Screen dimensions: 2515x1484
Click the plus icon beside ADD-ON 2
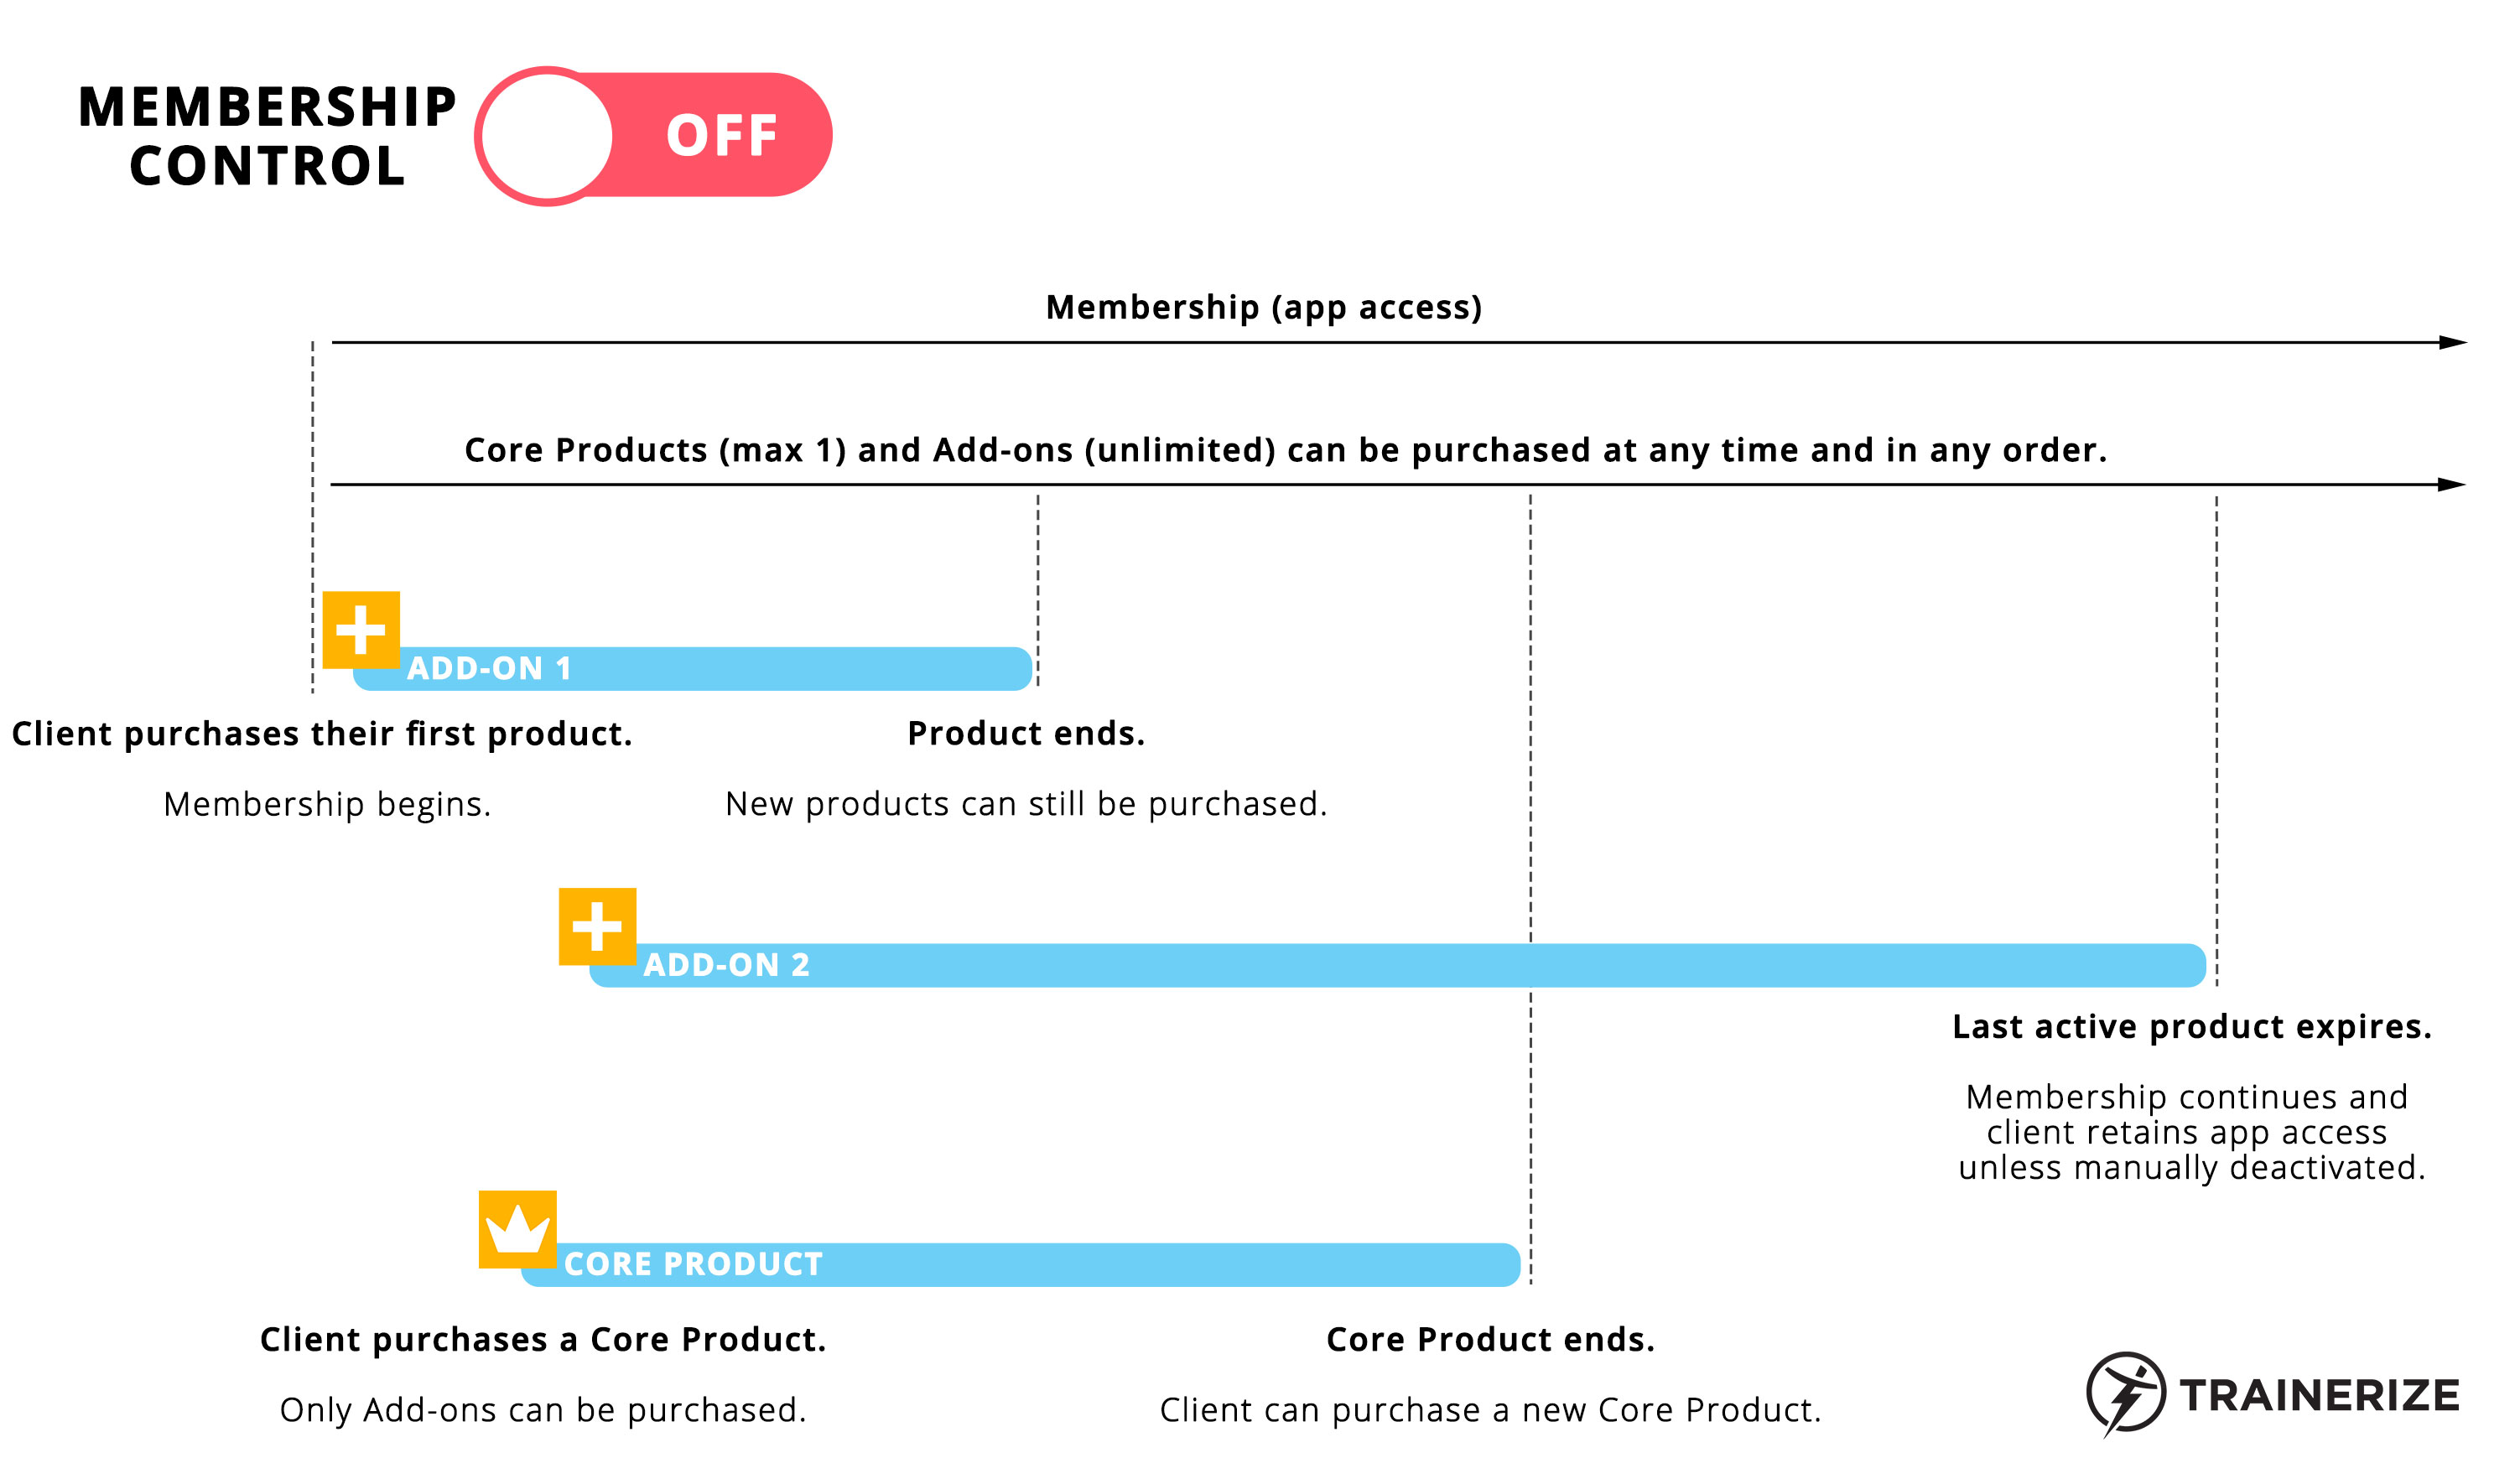pos(597,926)
